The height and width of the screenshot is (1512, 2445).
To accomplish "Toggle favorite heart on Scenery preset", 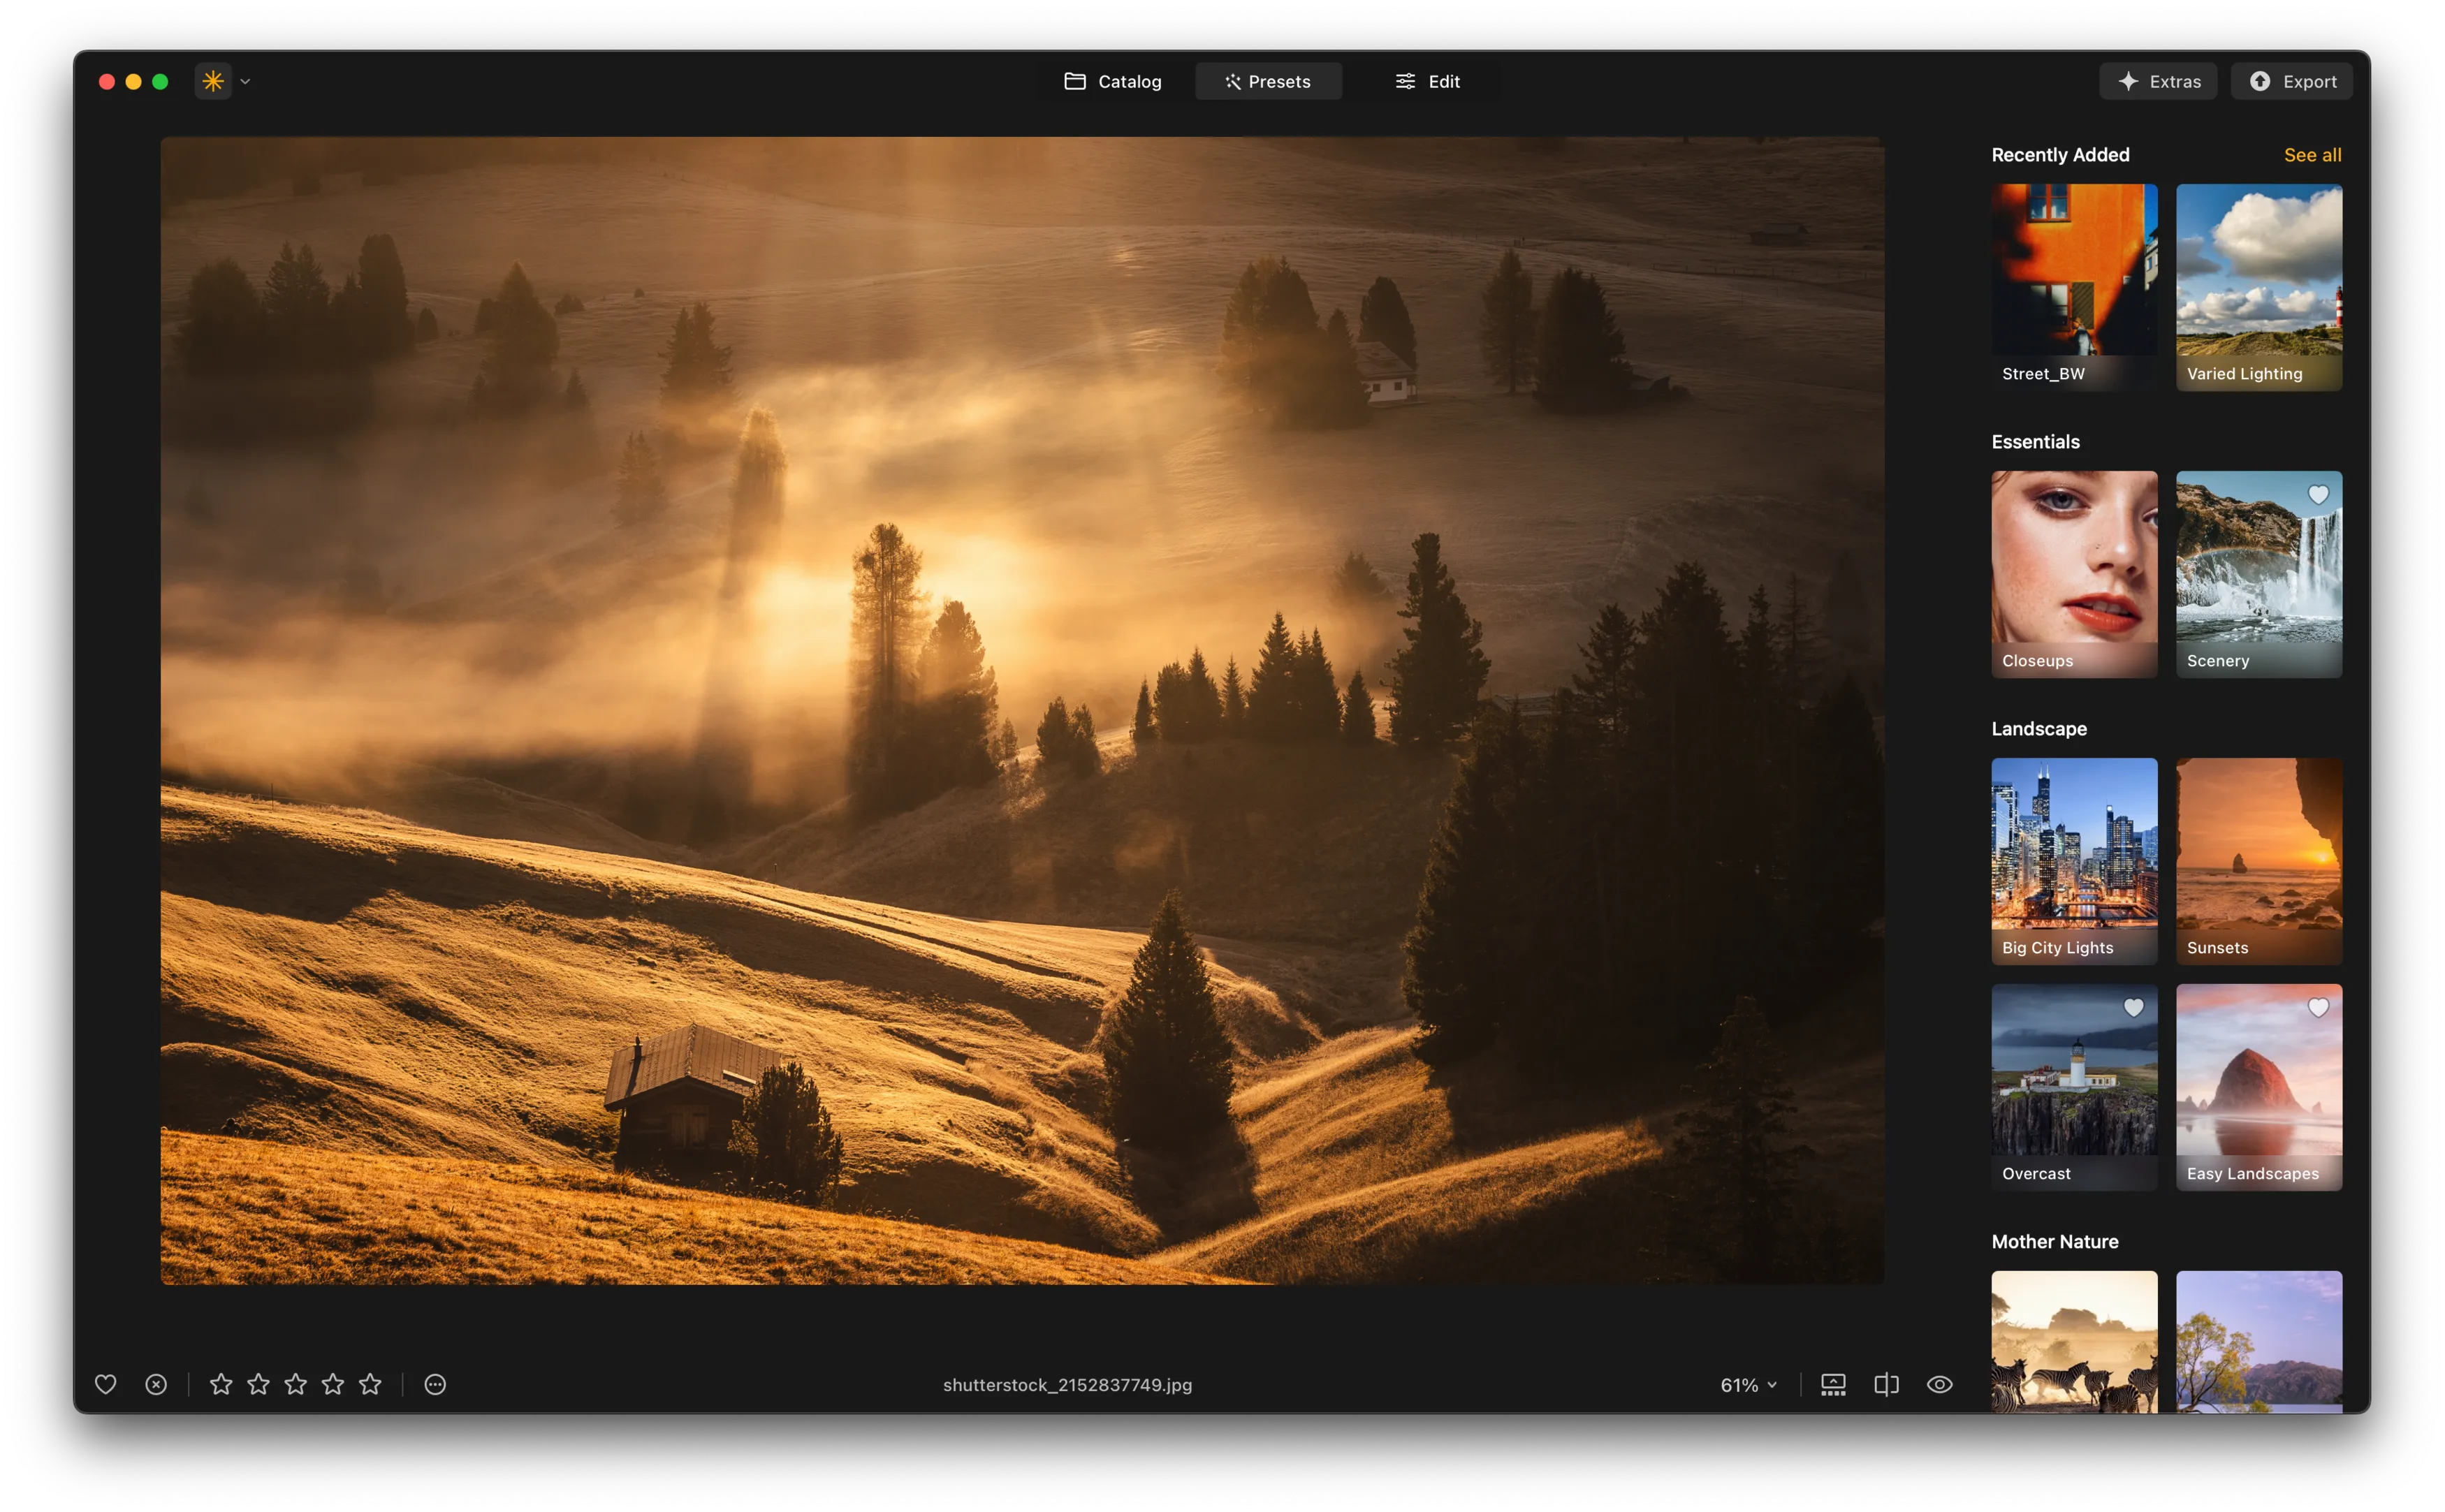I will [2318, 495].
